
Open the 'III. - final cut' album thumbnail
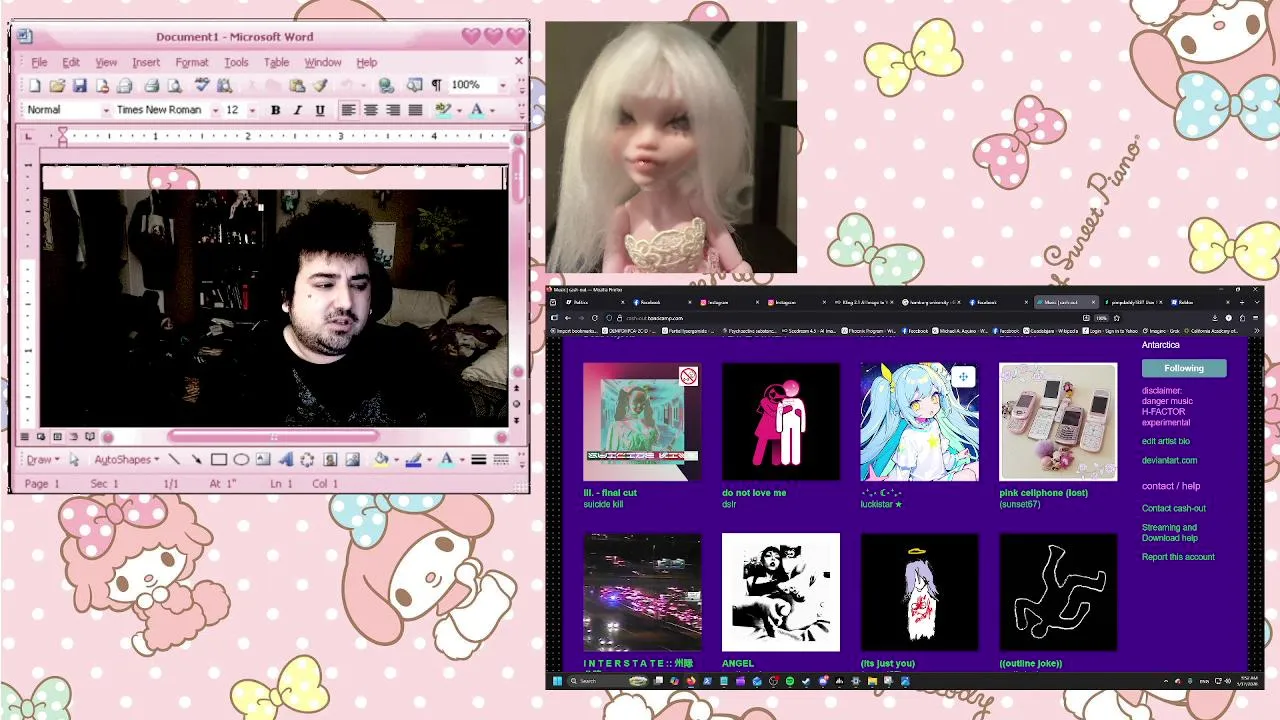[x=642, y=421]
